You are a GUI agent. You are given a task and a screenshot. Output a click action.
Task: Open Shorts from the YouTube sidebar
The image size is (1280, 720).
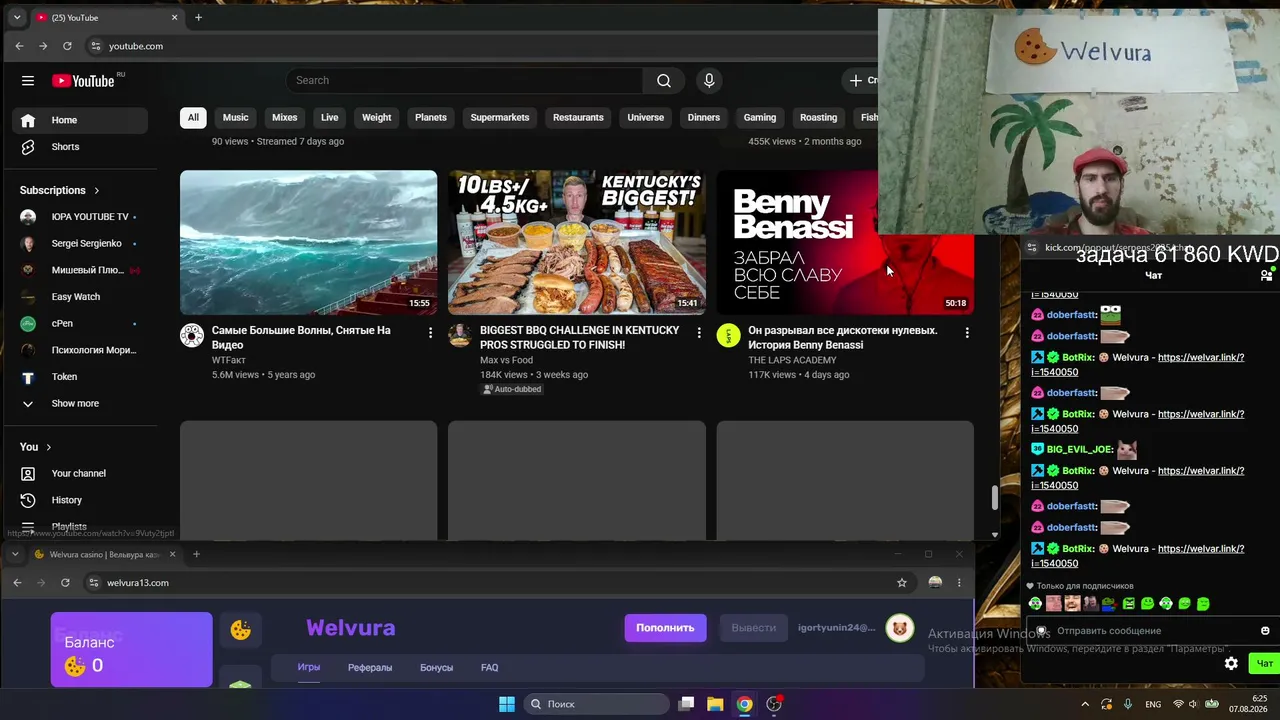pos(80,147)
